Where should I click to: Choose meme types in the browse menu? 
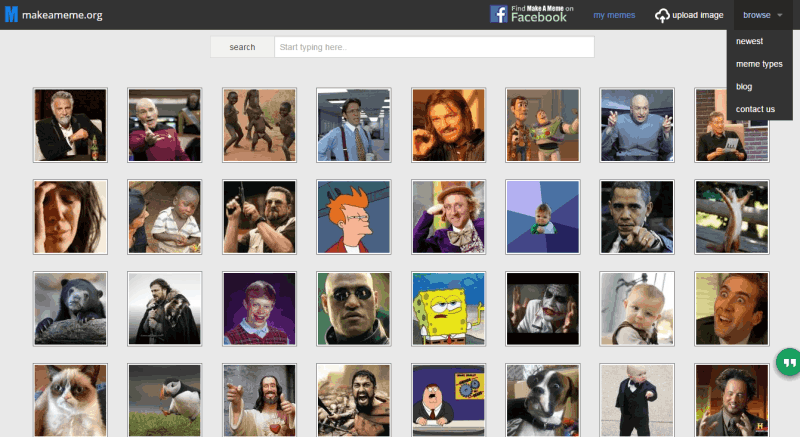coord(759,64)
